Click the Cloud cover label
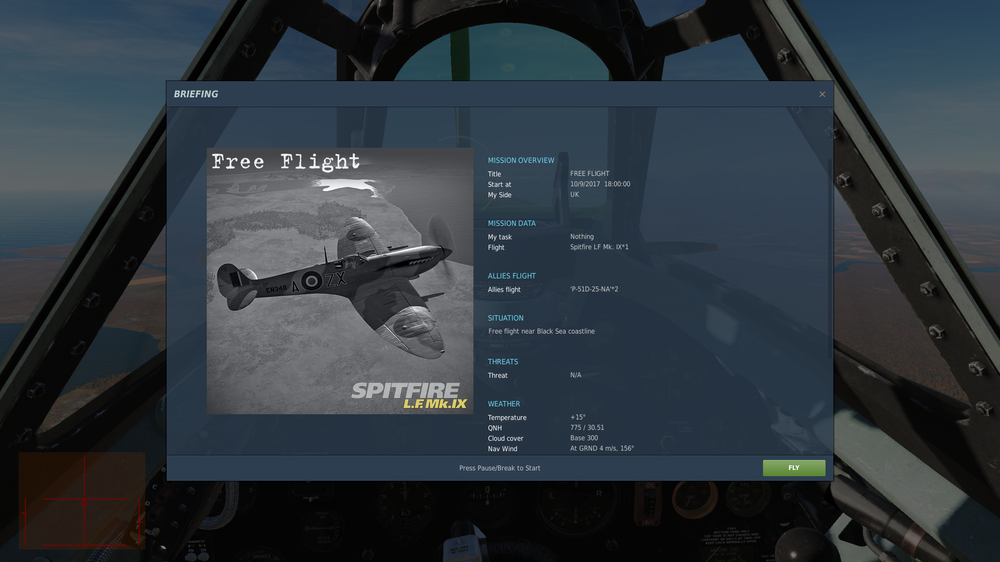The height and width of the screenshot is (562, 1000). click(x=505, y=439)
